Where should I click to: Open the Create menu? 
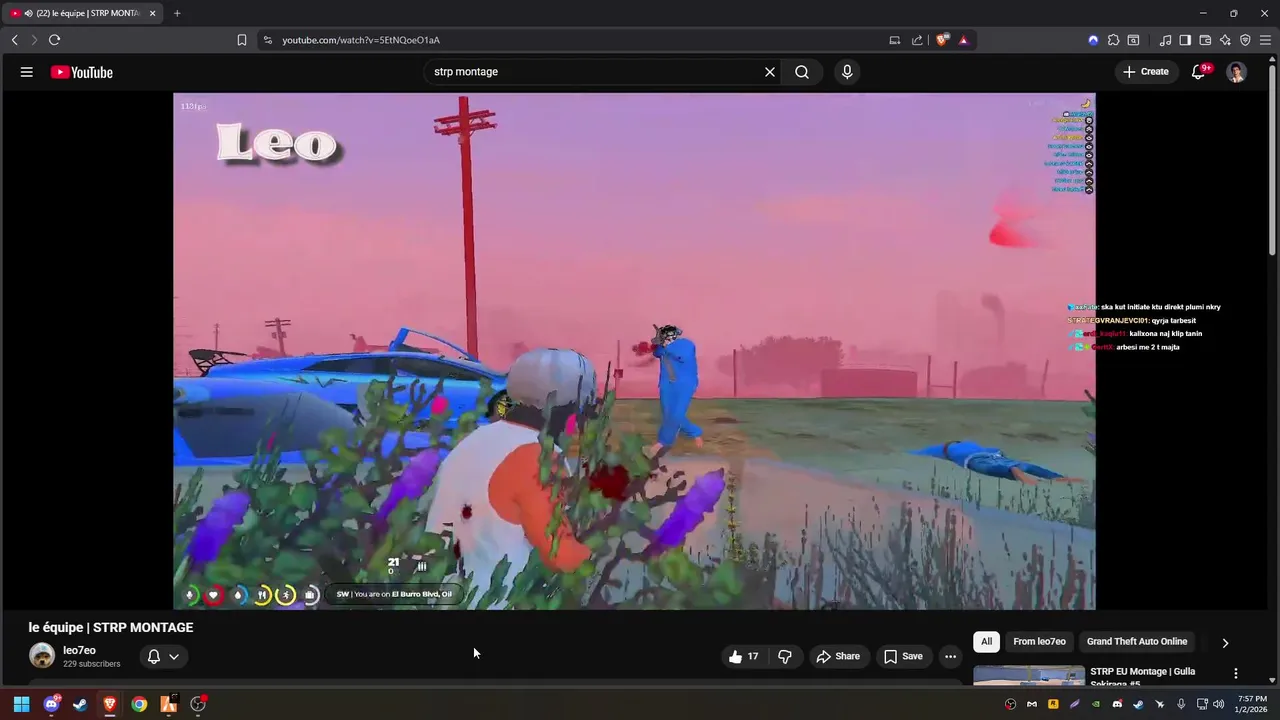[1146, 72]
